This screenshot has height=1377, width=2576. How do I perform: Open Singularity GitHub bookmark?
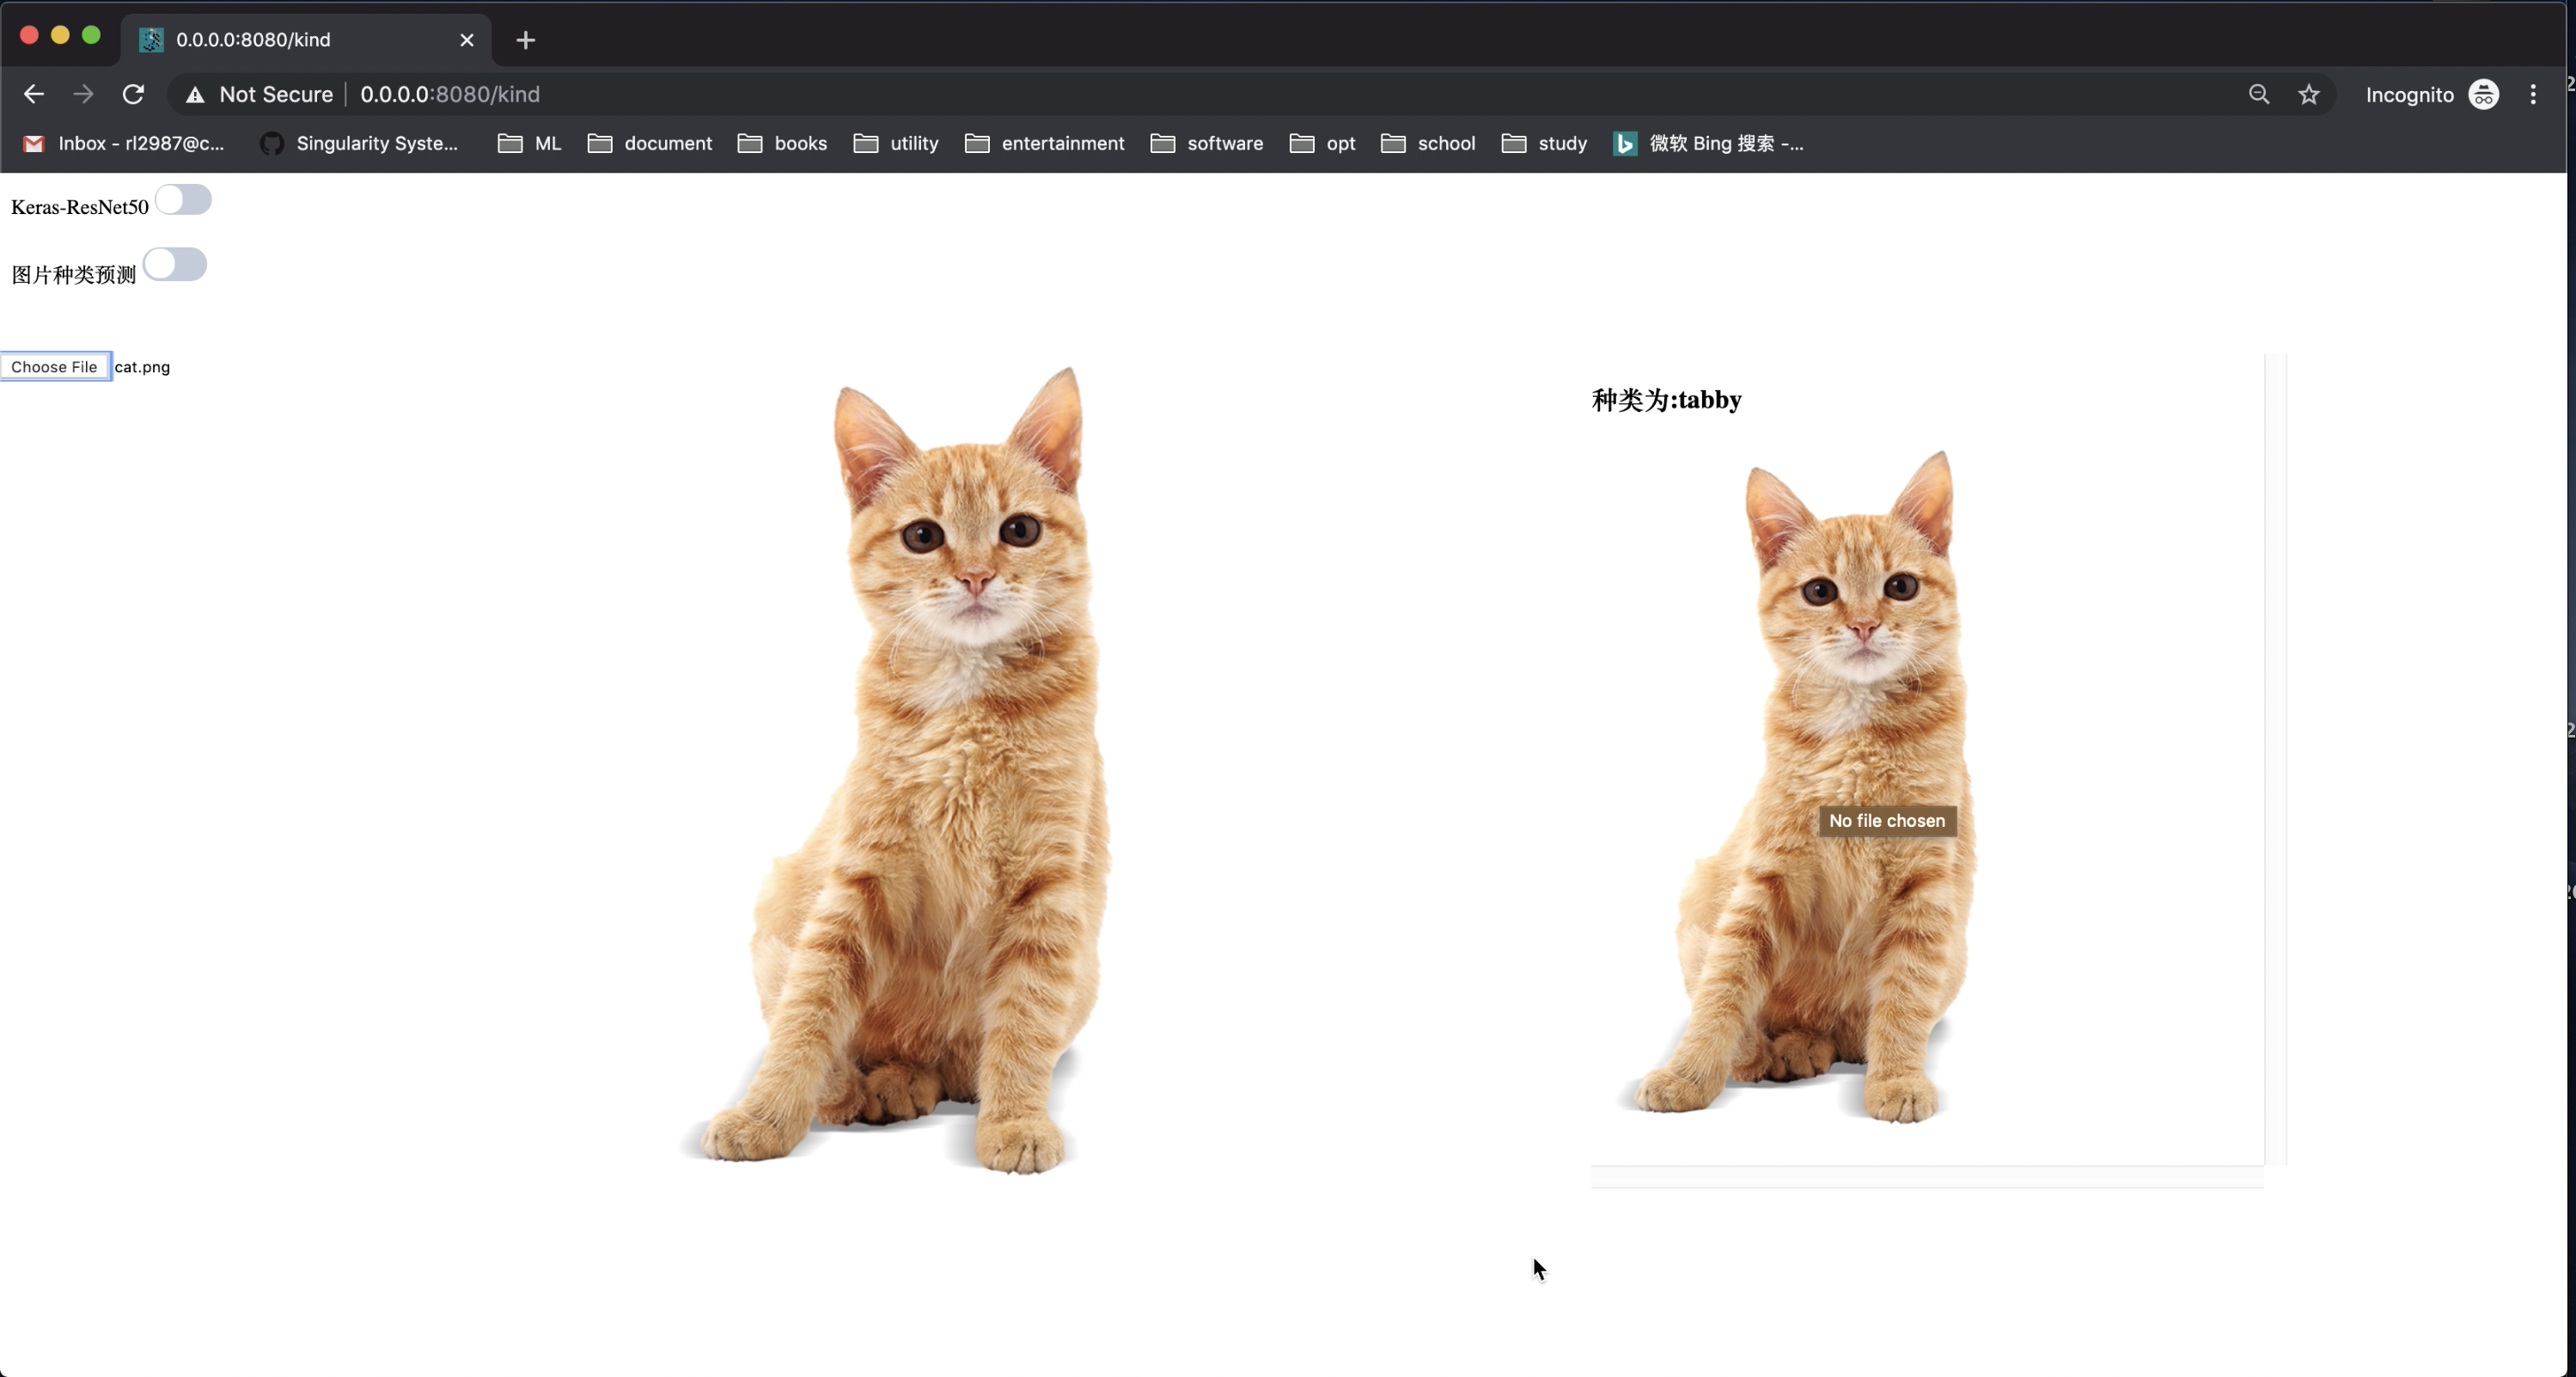point(359,143)
